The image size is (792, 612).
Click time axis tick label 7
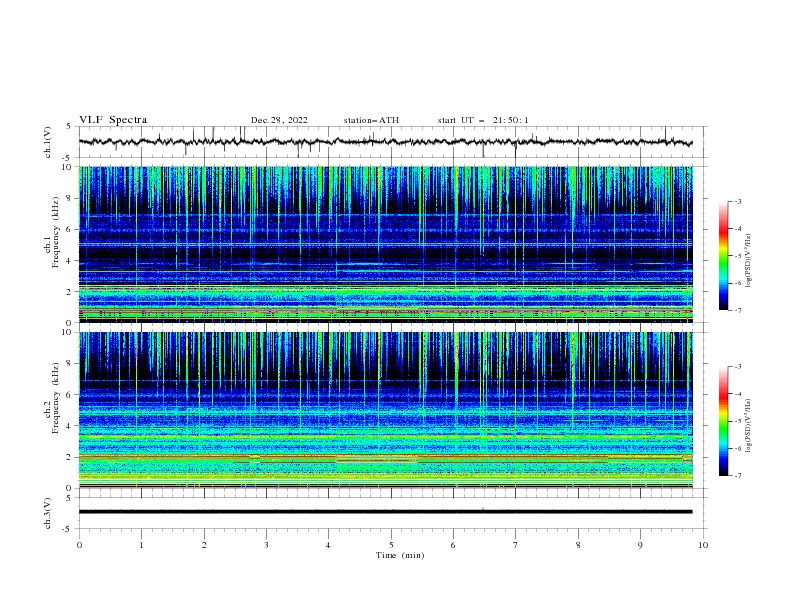tap(516, 545)
